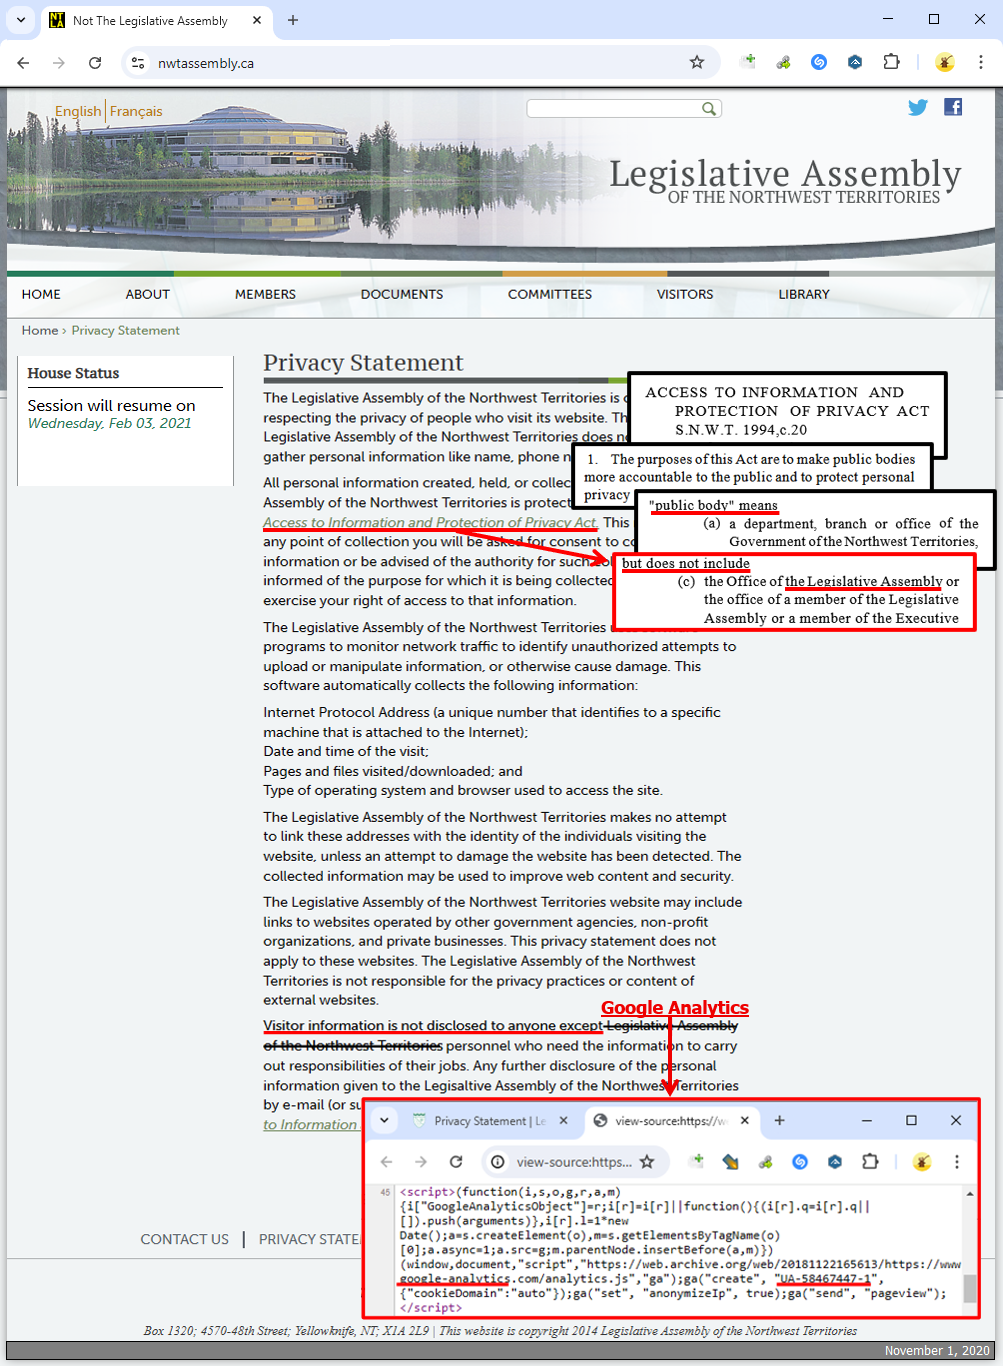Screen dimensions: 1003x1366
Task: Click the dark blue hexagon extension in main toolbar
Action: point(855,62)
